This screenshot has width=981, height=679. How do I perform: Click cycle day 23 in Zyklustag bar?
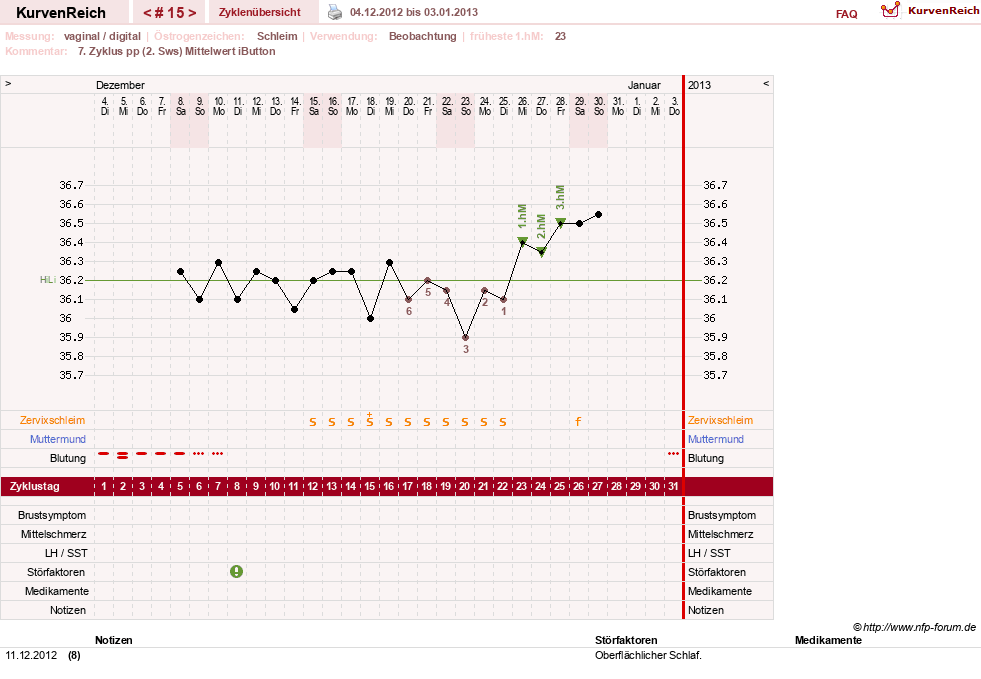(x=522, y=486)
